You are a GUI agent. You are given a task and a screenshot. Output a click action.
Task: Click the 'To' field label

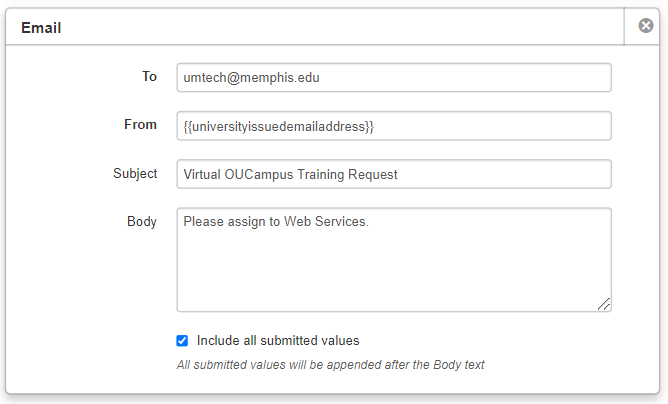pos(150,76)
